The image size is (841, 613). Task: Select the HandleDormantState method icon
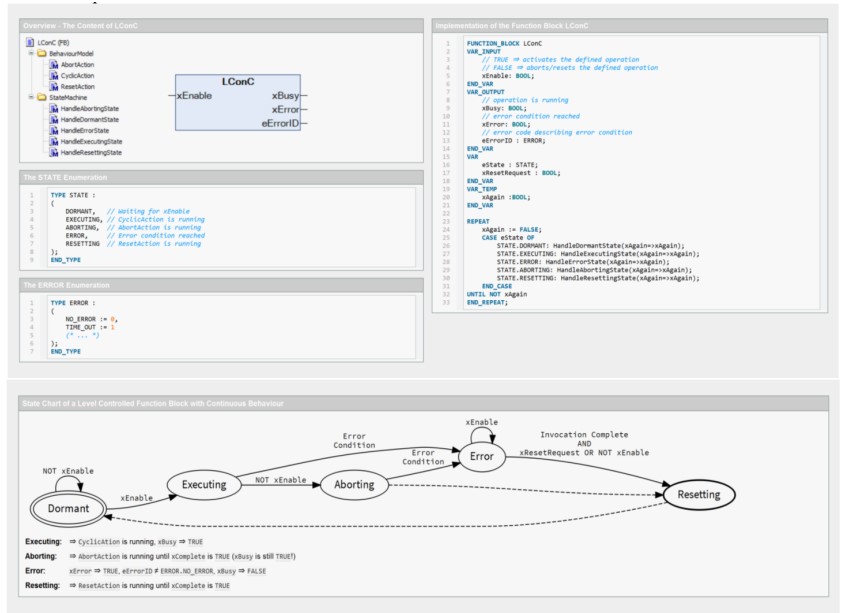click(x=53, y=119)
